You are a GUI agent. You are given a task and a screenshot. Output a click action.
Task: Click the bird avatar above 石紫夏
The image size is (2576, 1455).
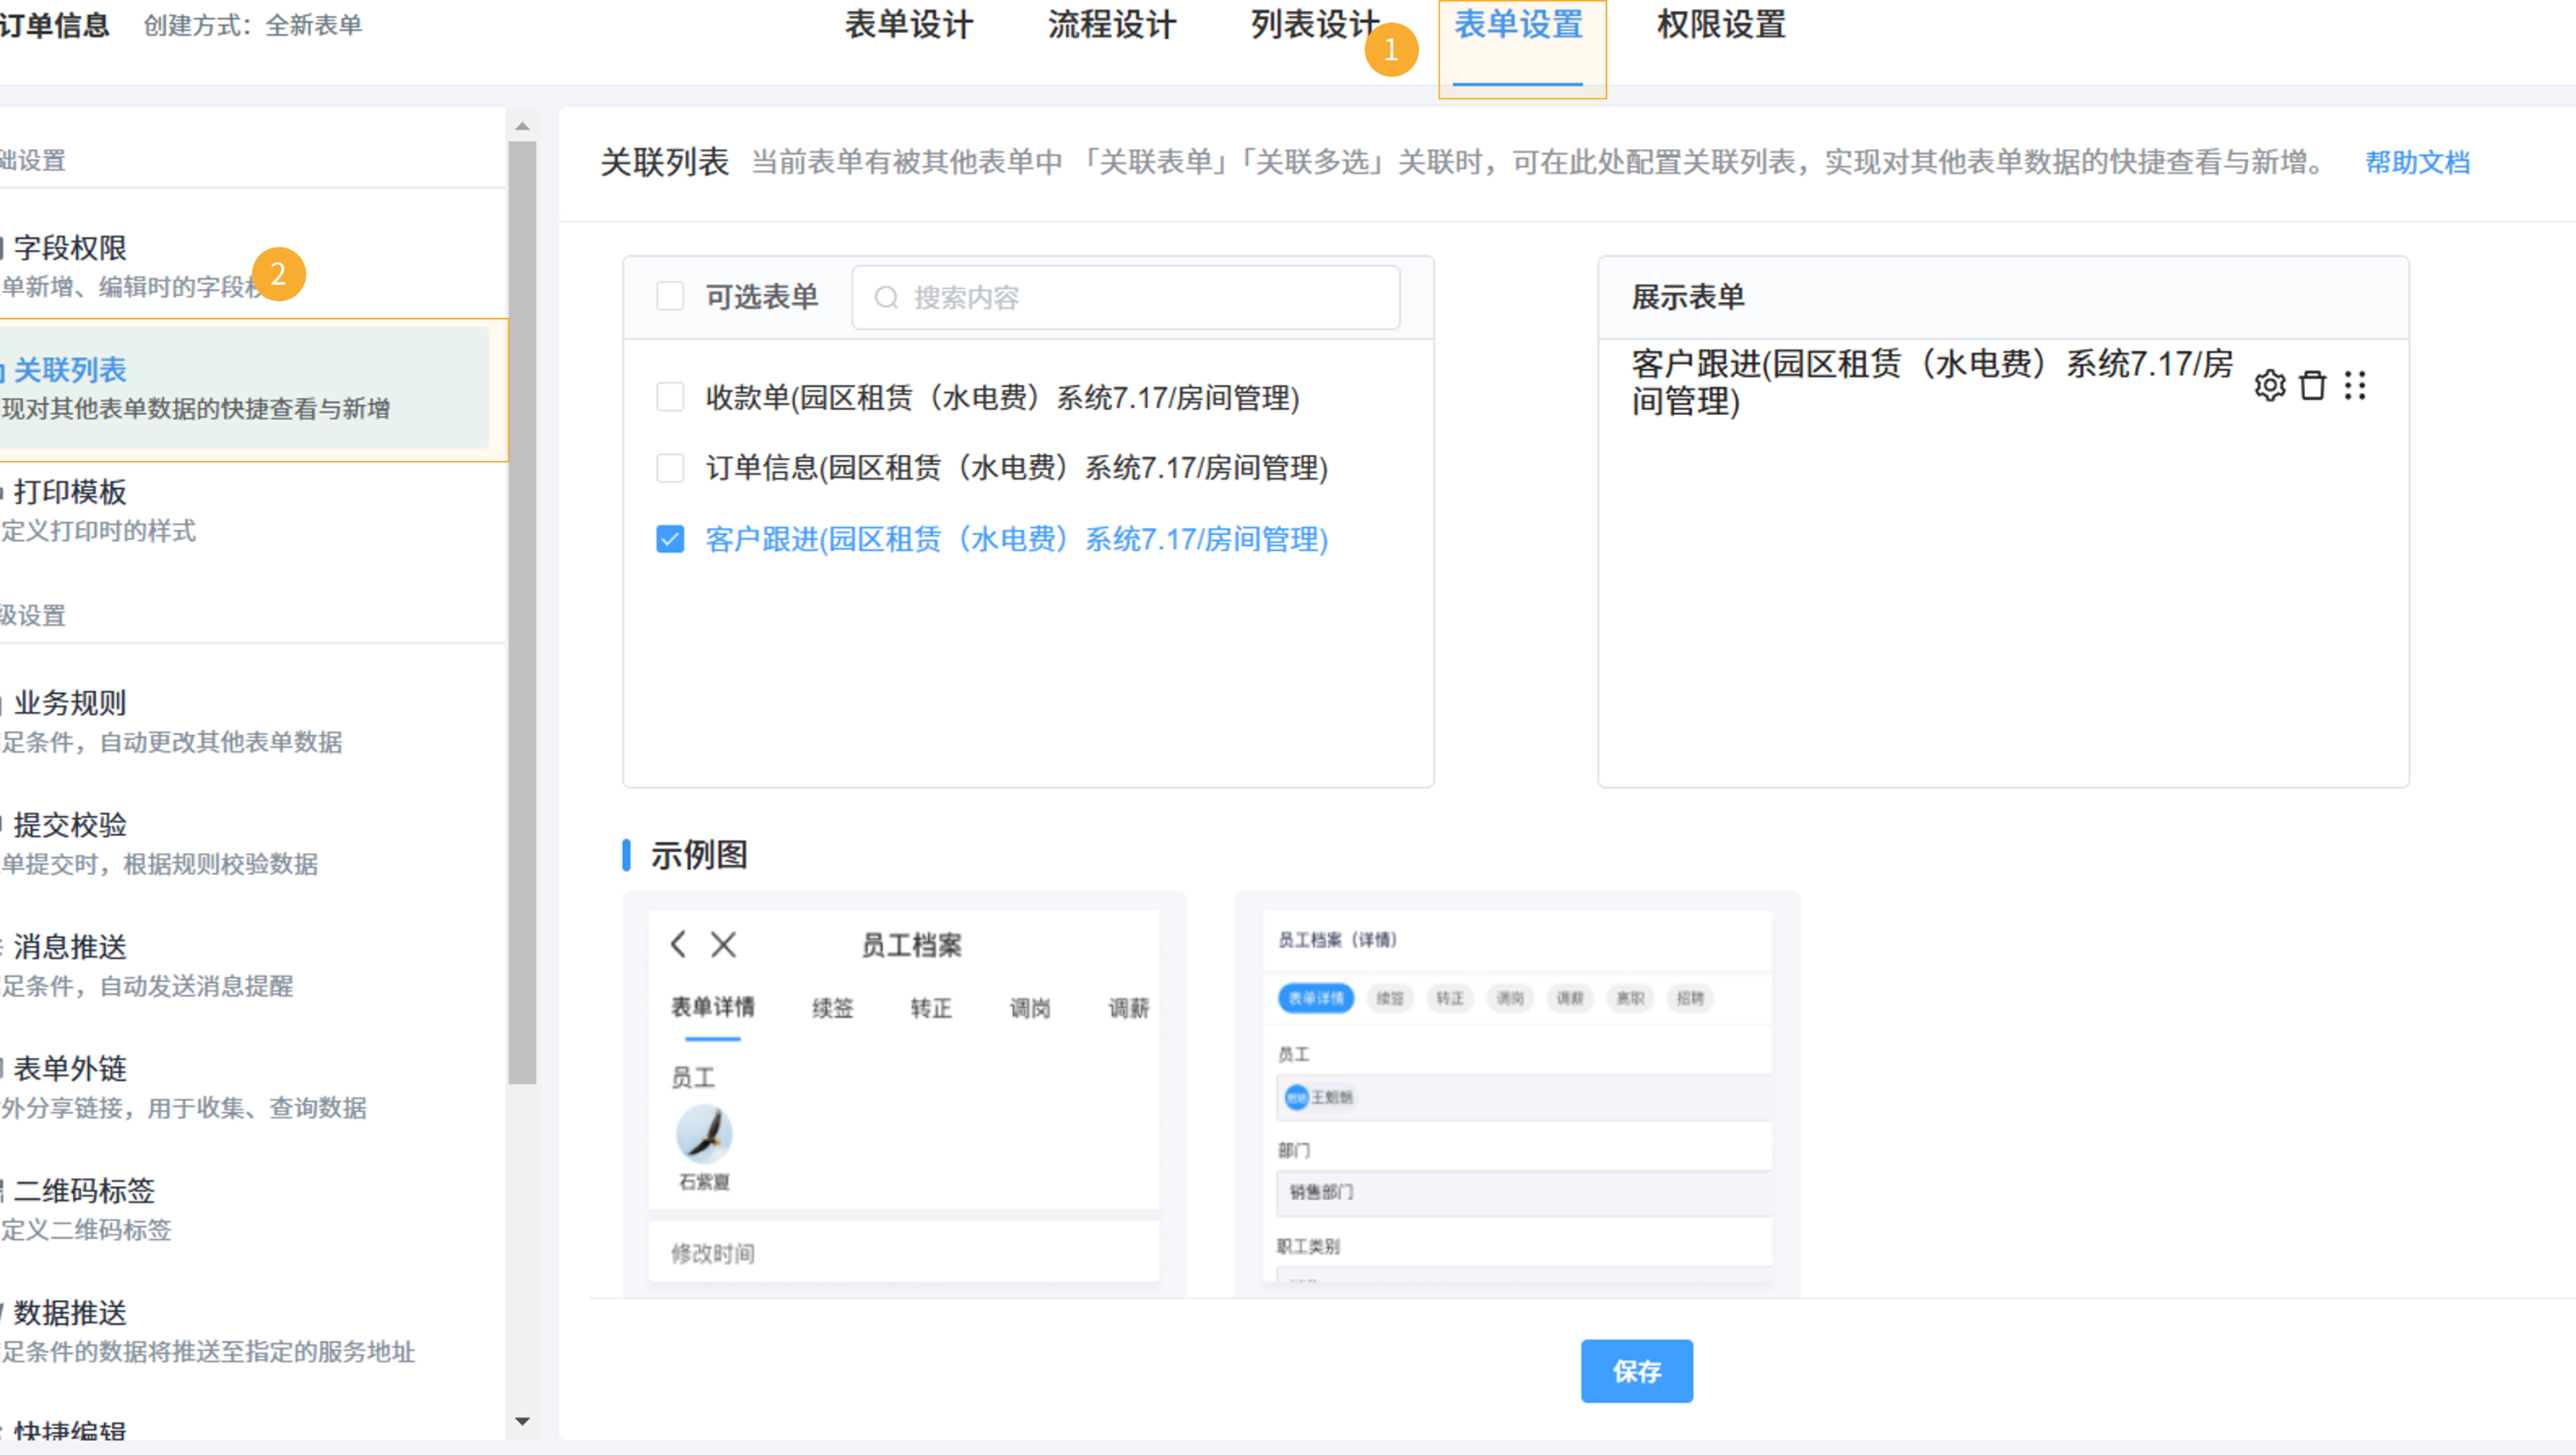click(x=704, y=1133)
